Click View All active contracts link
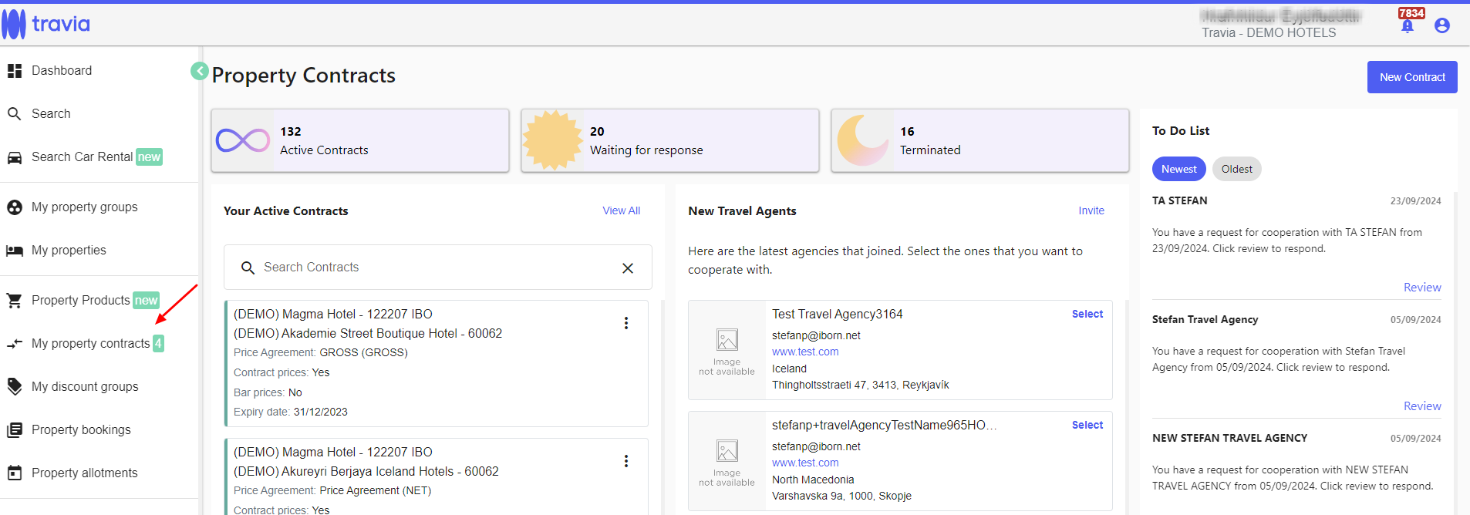 (621, 211)
